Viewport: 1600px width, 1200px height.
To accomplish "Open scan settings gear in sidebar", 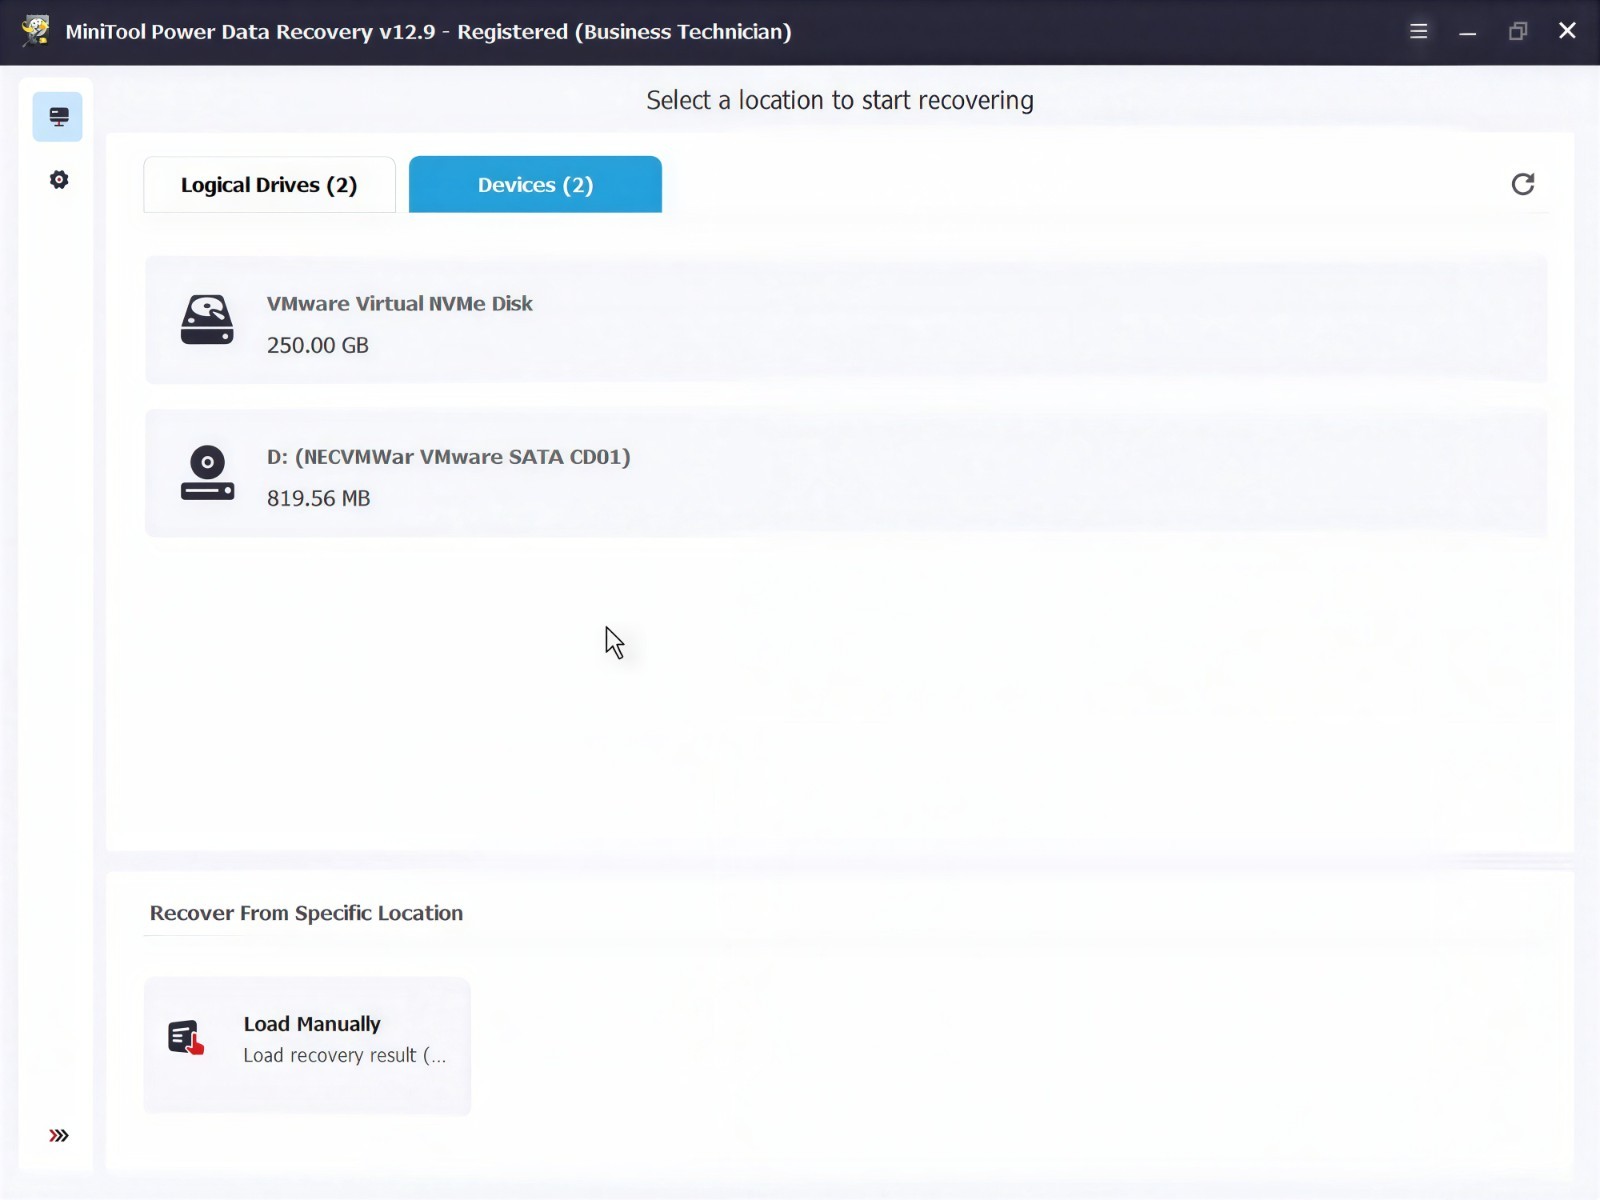I will coord(59,180).
